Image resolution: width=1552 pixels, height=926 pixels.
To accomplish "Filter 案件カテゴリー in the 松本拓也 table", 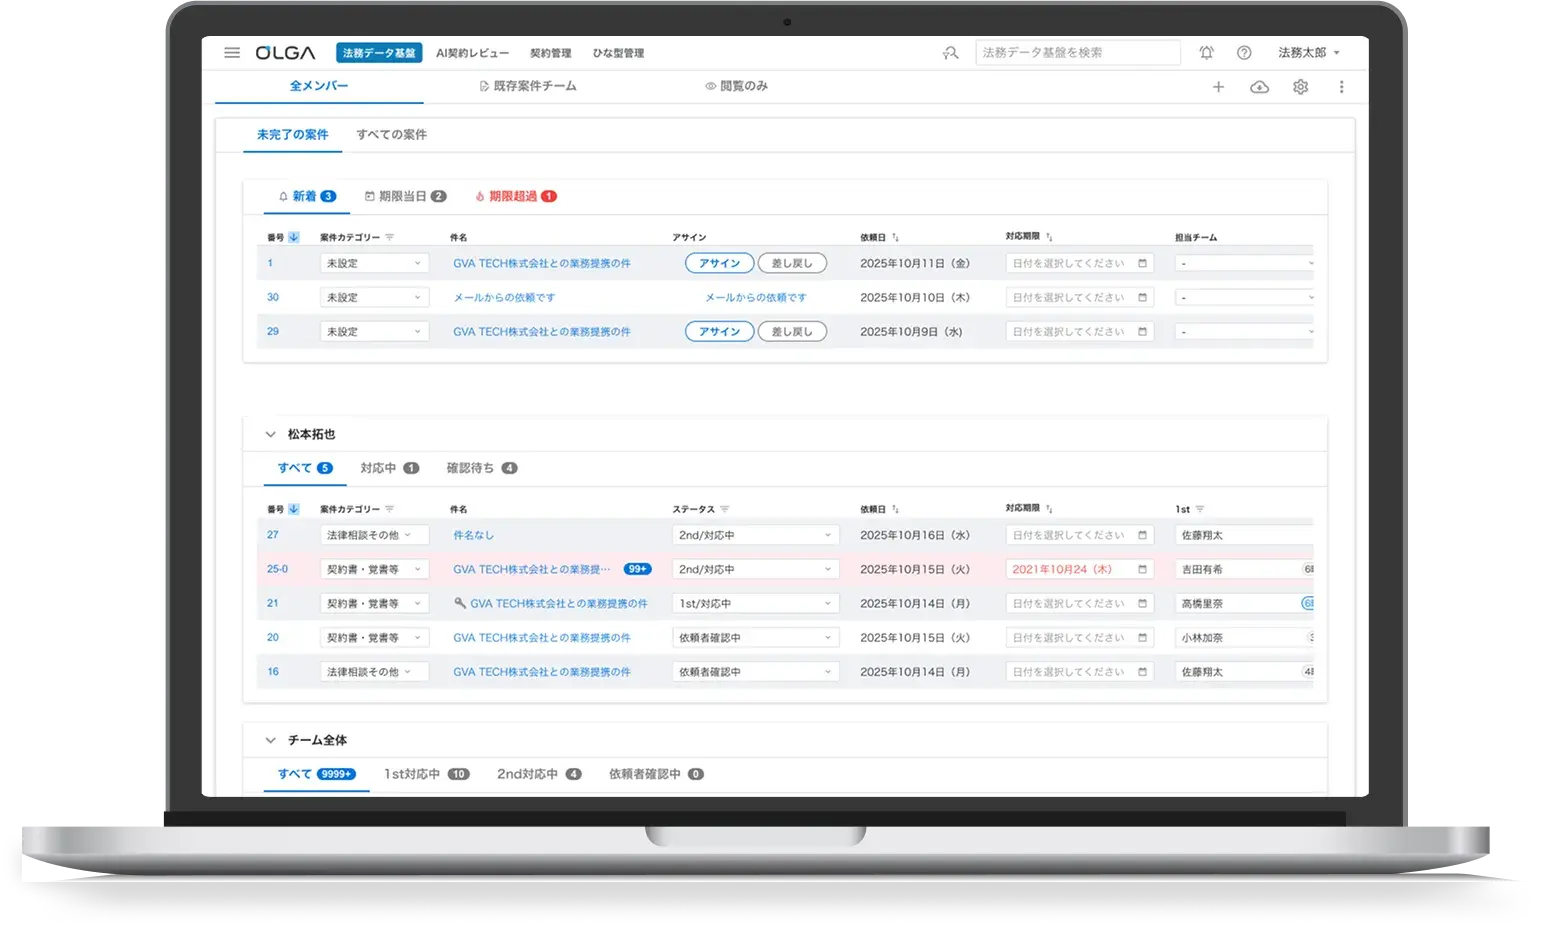I will click(389, 509).
